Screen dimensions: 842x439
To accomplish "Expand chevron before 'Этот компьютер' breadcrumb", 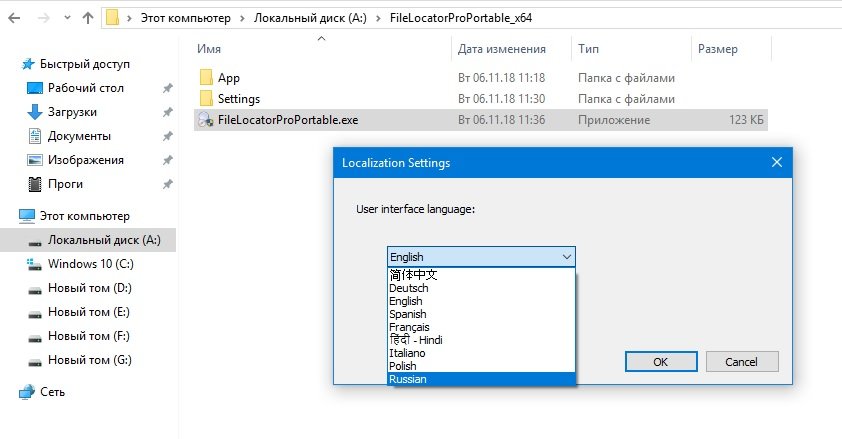I will coord(129,18).
